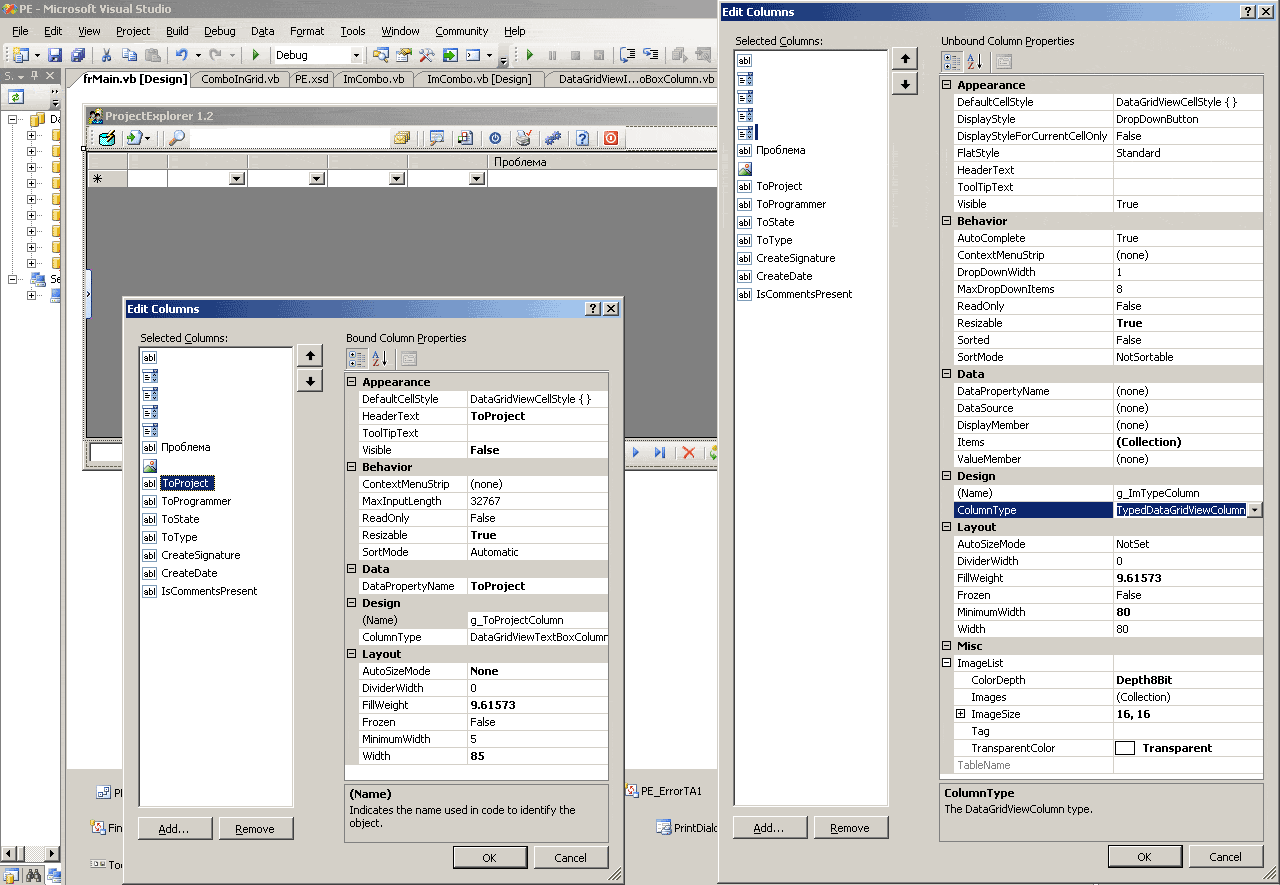Click Add... in the Unbound Column Properties dialog
This screenshot has width=1280, height=885.
tap(770, 827)
